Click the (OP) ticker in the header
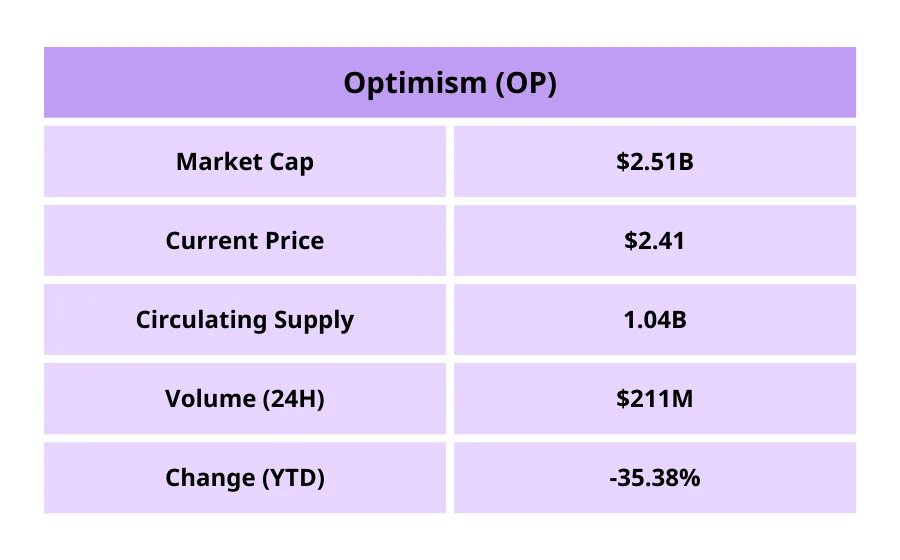 pyautogui.click(x=526, y=83)
